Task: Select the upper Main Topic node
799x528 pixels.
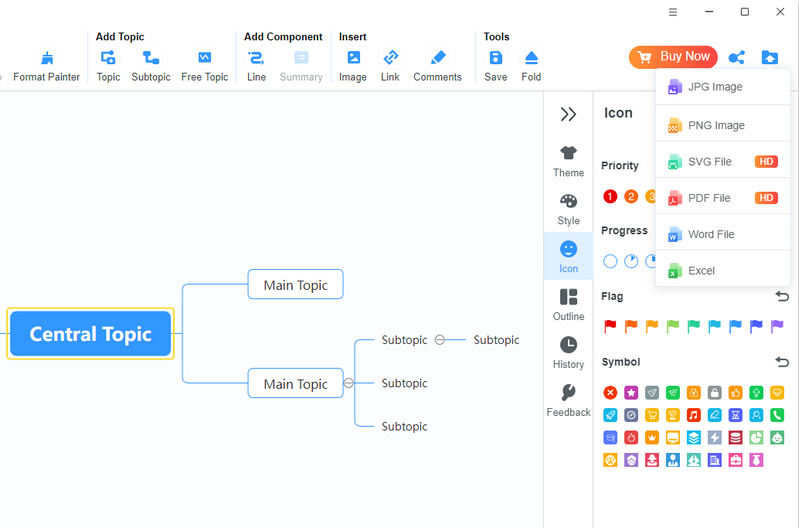Action: click(296, 284)
